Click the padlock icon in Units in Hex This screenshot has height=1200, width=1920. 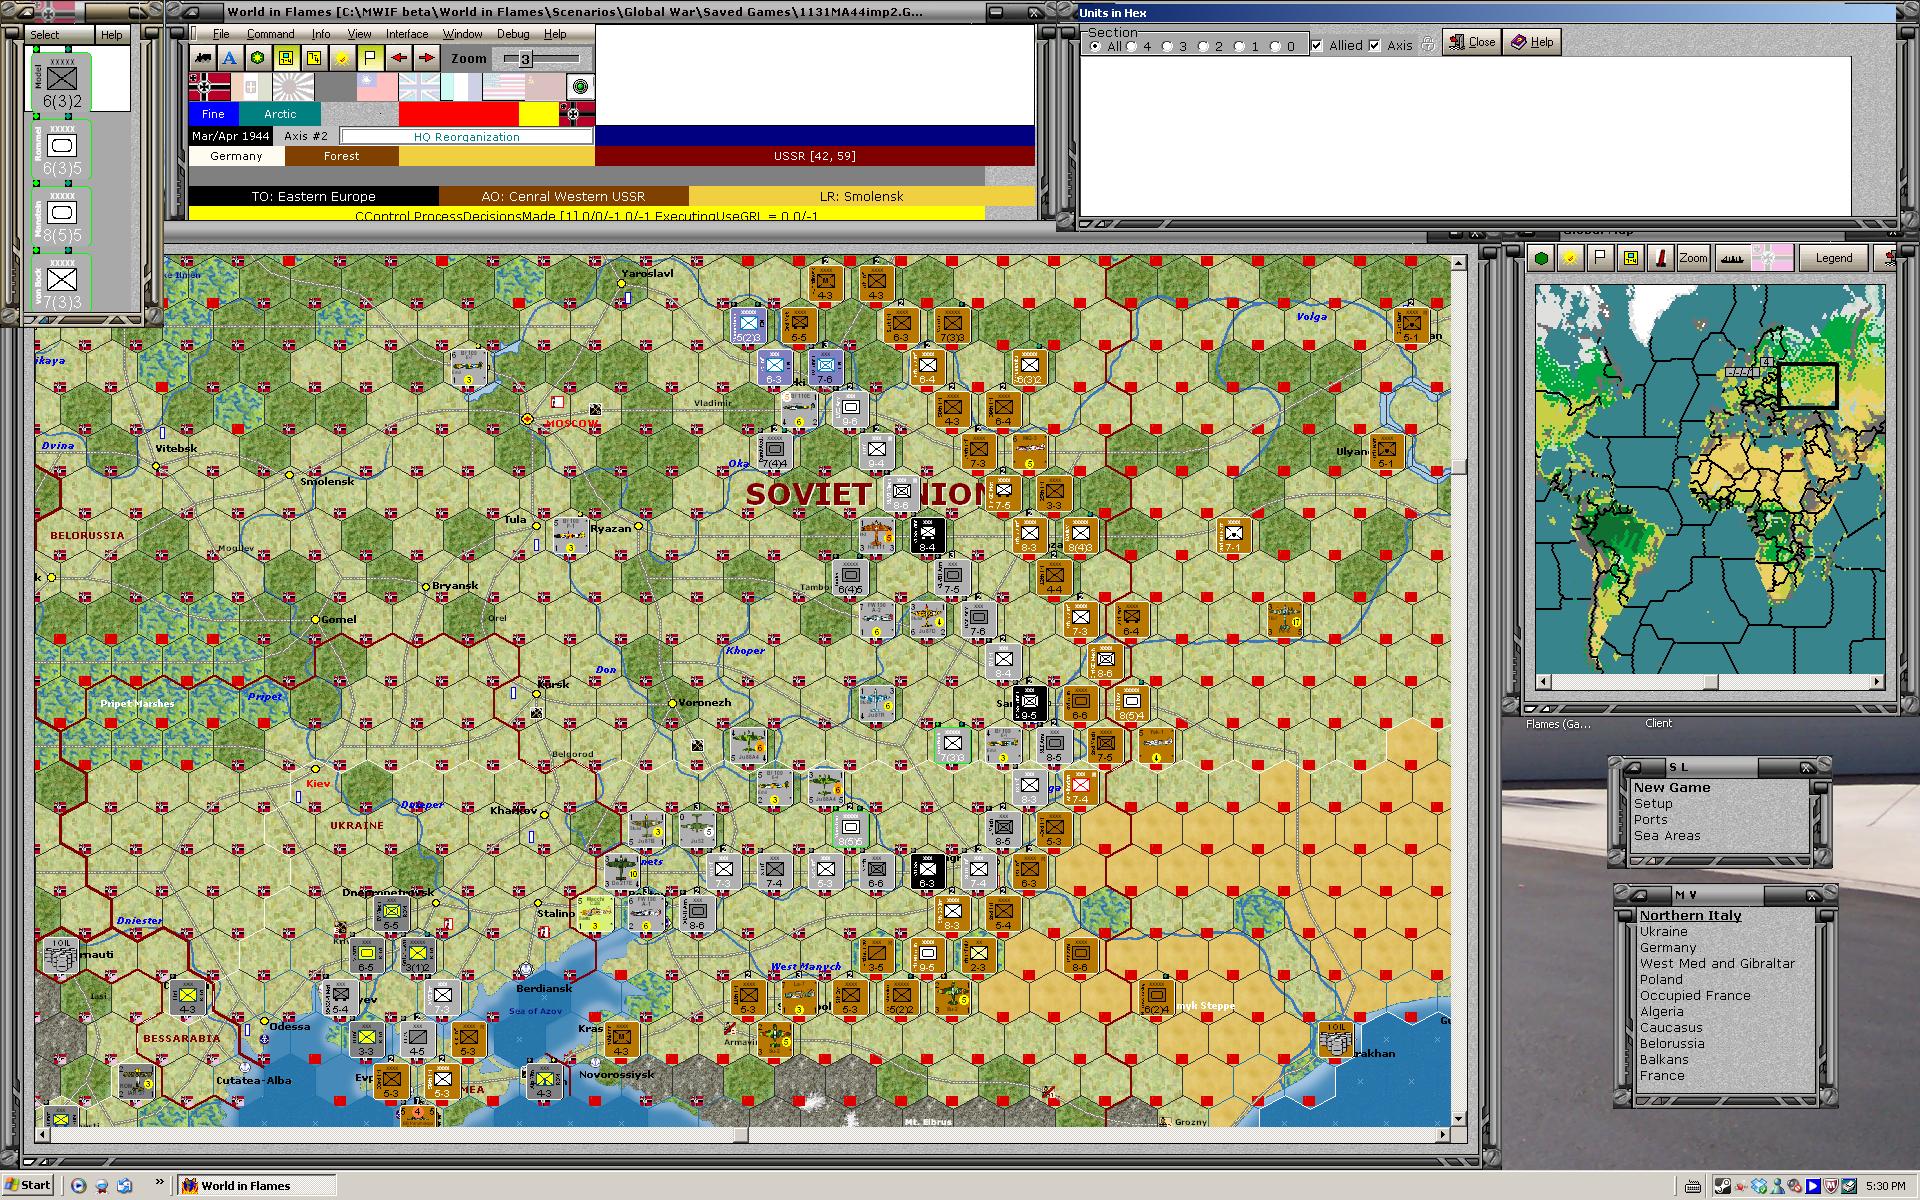1428,44
